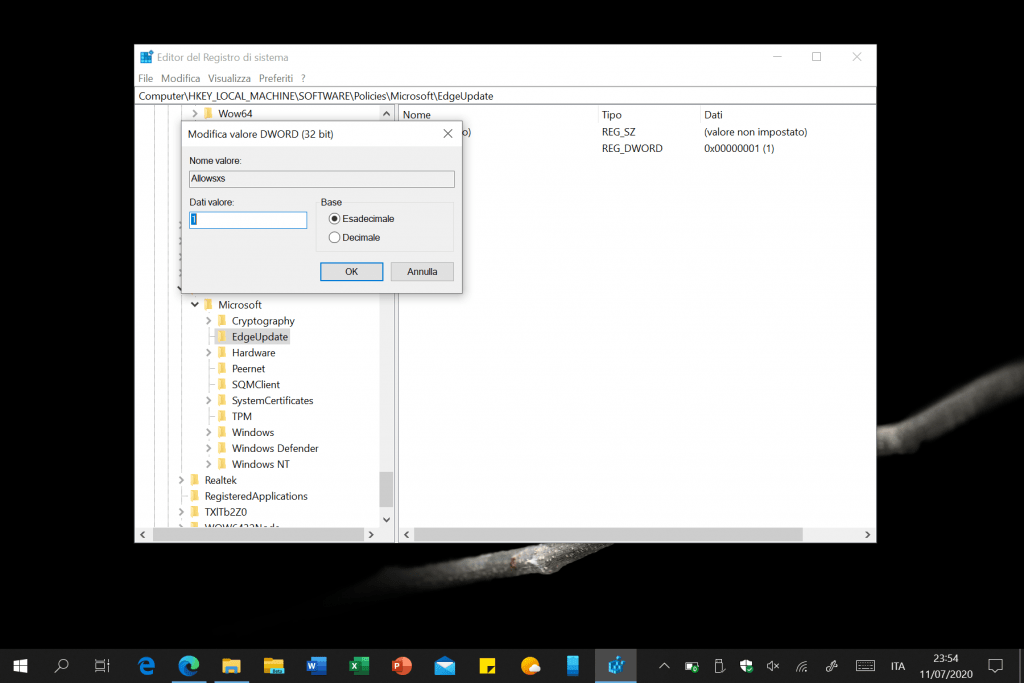Click OK to confirm DWORD value

coord(351,272)
